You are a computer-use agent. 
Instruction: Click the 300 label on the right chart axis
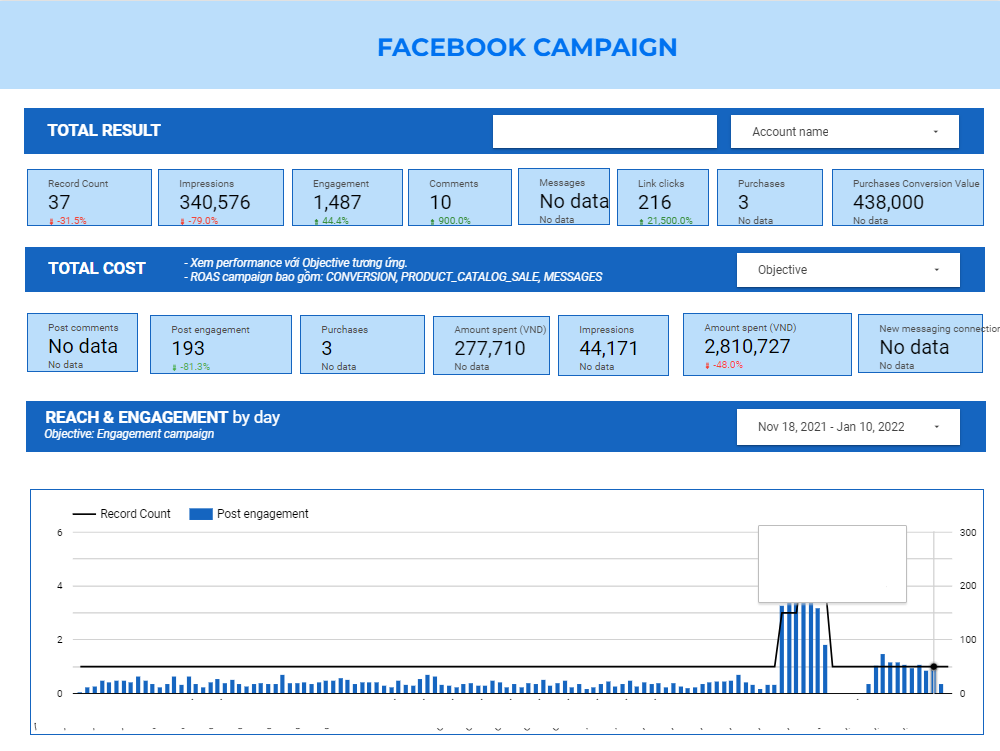pos(967,532)
